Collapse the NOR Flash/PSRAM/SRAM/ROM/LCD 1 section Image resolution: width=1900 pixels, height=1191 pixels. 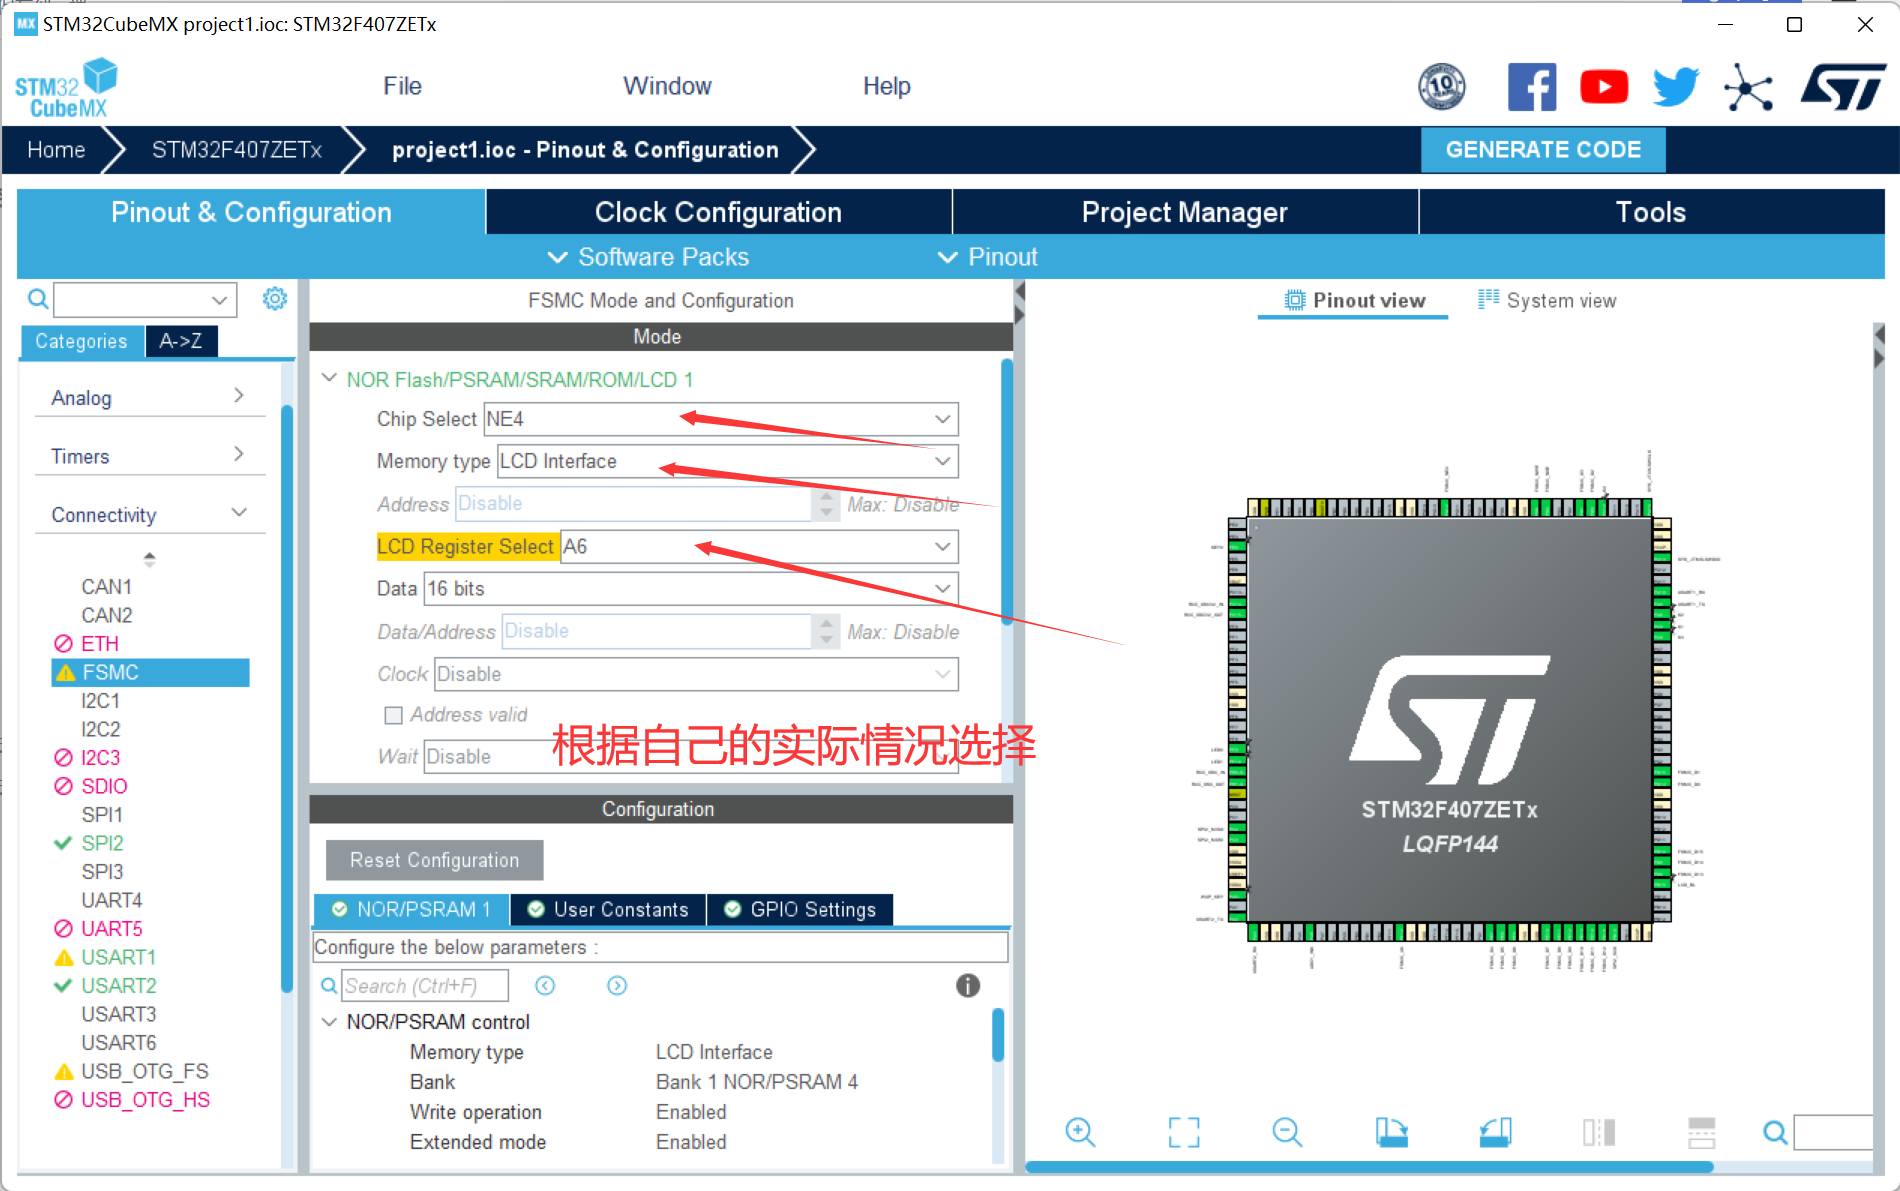coord(329,379)
